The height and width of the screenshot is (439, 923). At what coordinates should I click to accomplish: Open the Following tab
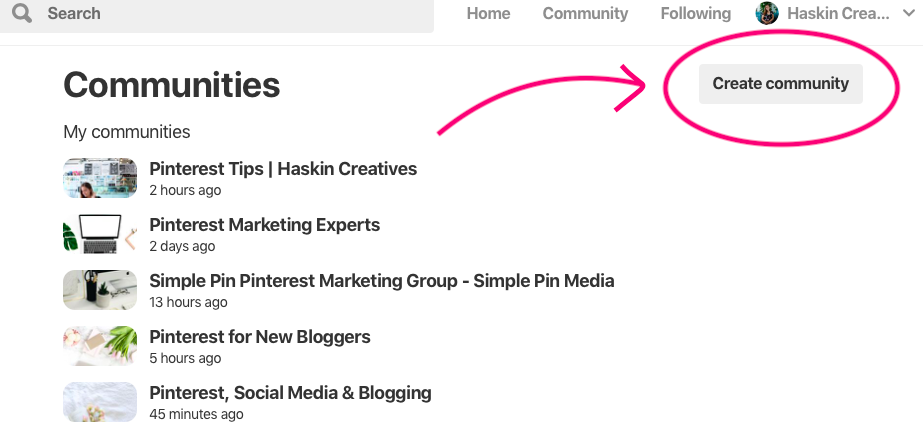coord(695,14)
